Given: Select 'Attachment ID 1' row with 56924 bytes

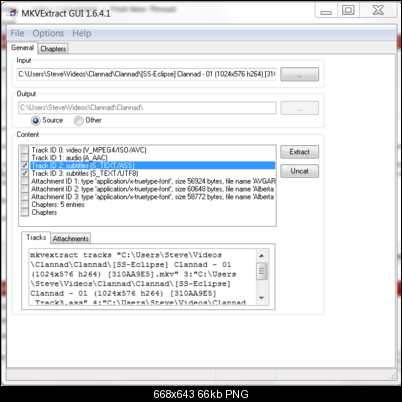Looking at the screenshot, I should tap(153, 181).
